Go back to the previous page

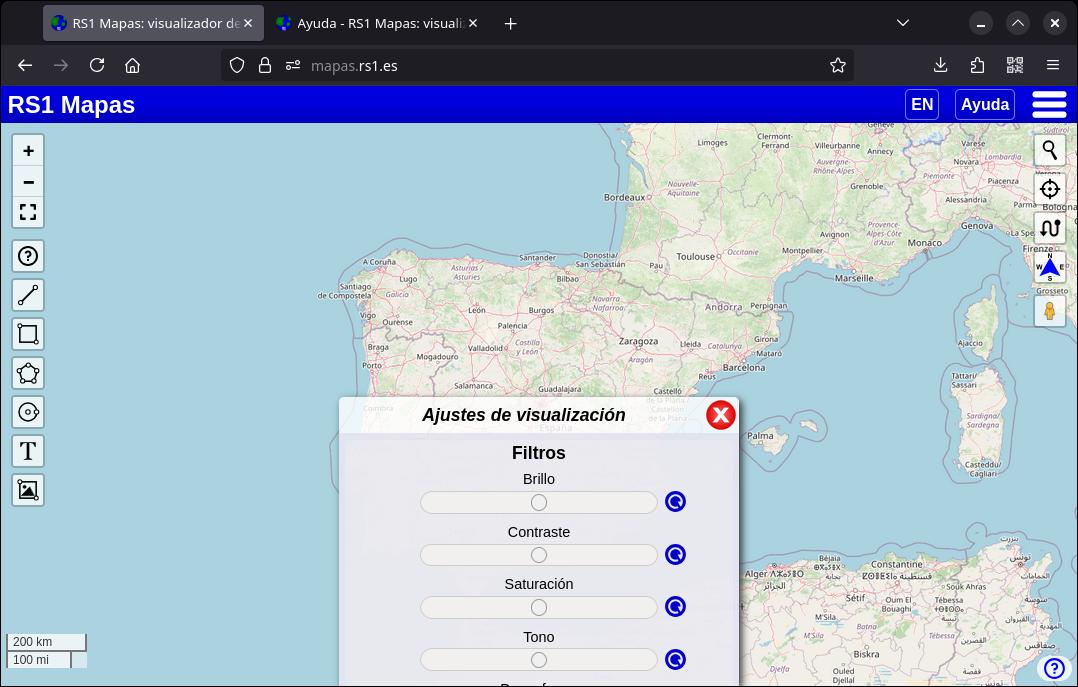[x=25, y=65]
